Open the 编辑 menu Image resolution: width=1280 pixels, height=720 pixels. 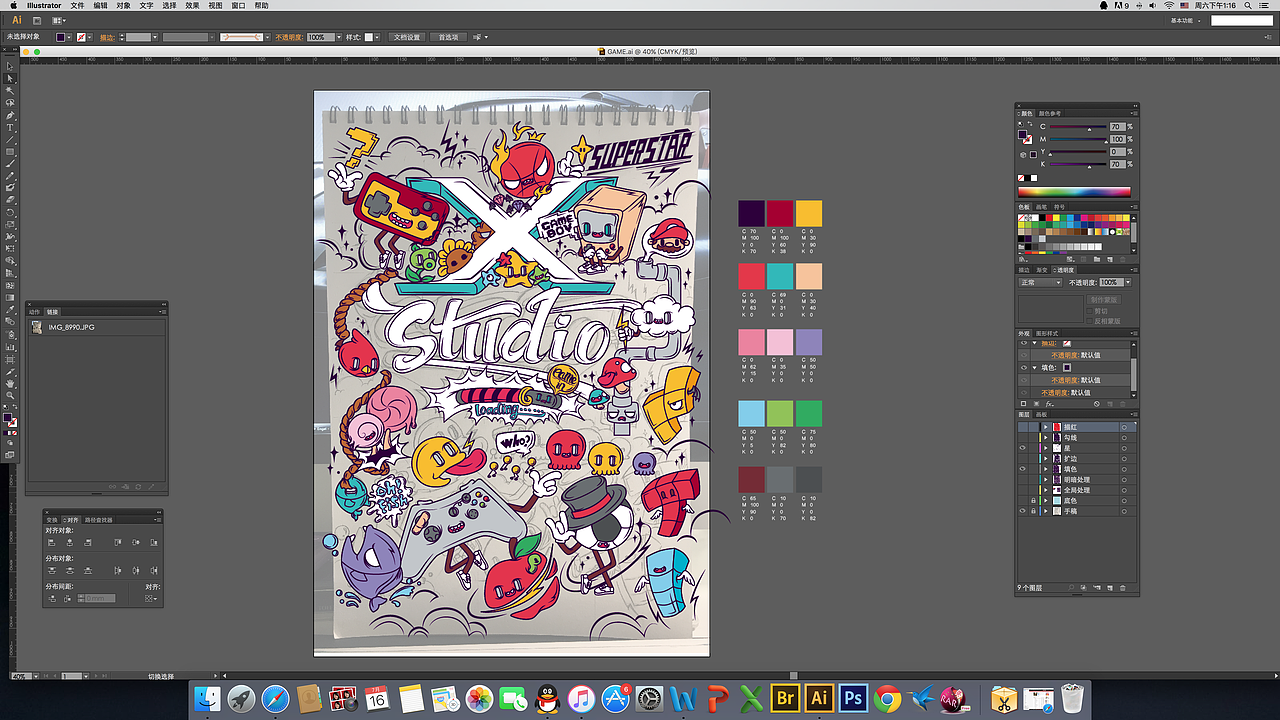pyautogui.click(x=100, y=5)
